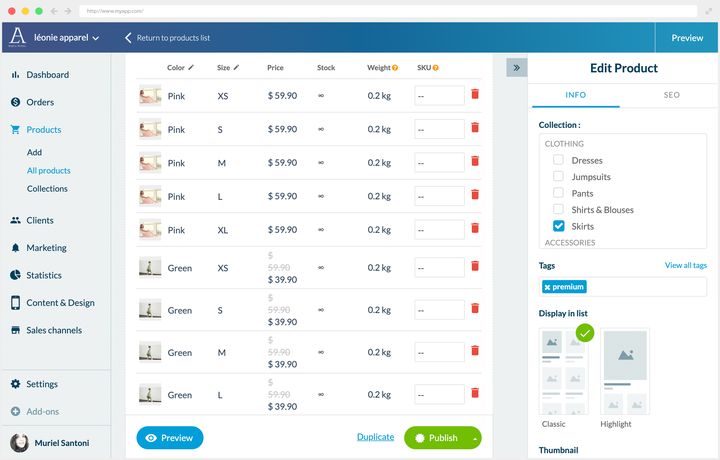Click SKU field for Pink XS
Image resolution: width=720 pixels, height=460 pixels.
(x=439, y=95)
